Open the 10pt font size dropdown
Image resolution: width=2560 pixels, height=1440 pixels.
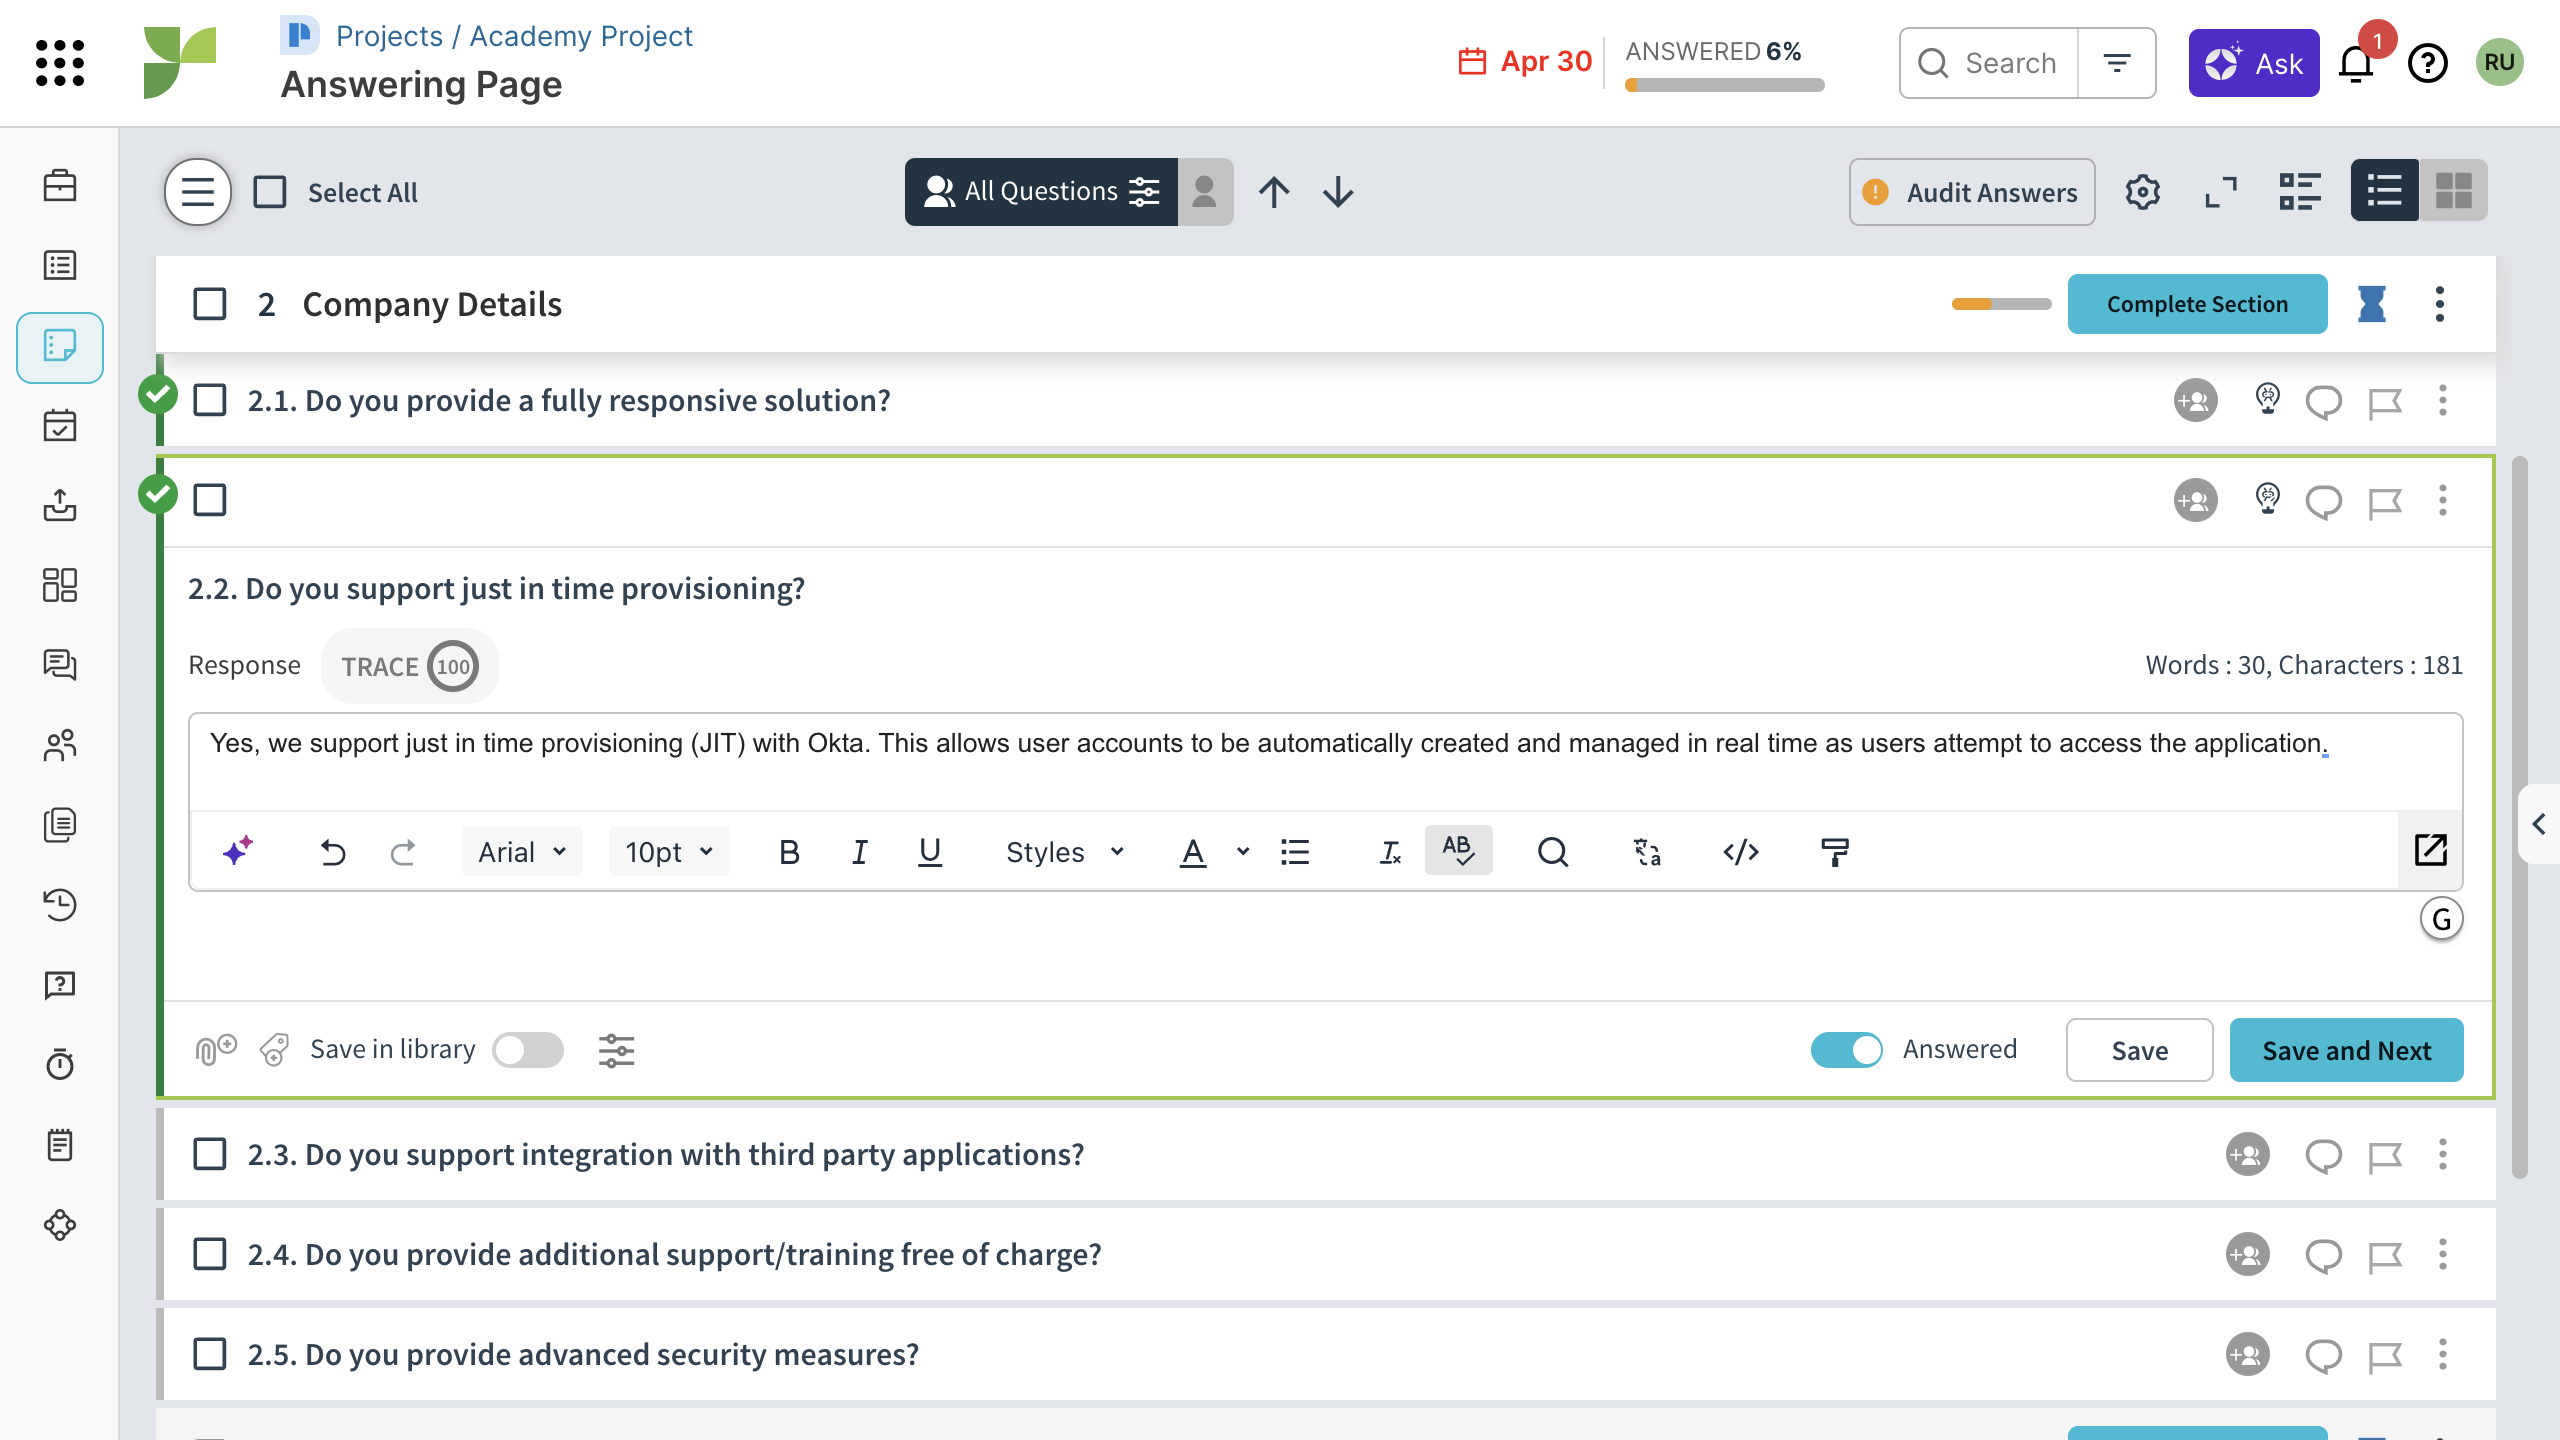click(668, 851)
